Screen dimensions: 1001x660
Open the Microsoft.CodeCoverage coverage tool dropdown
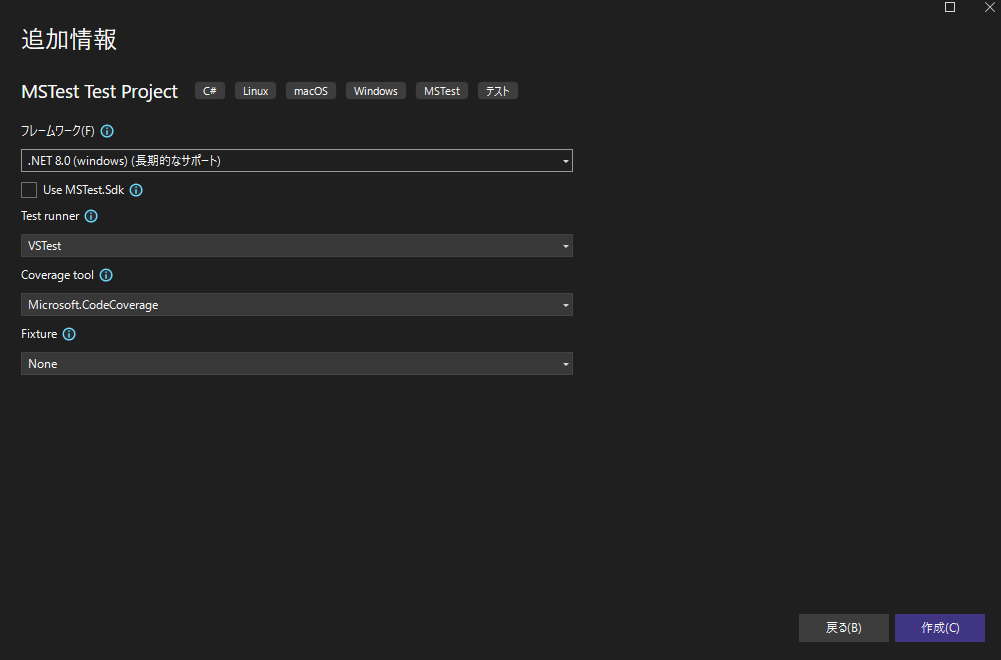click(x=297, y=304)
